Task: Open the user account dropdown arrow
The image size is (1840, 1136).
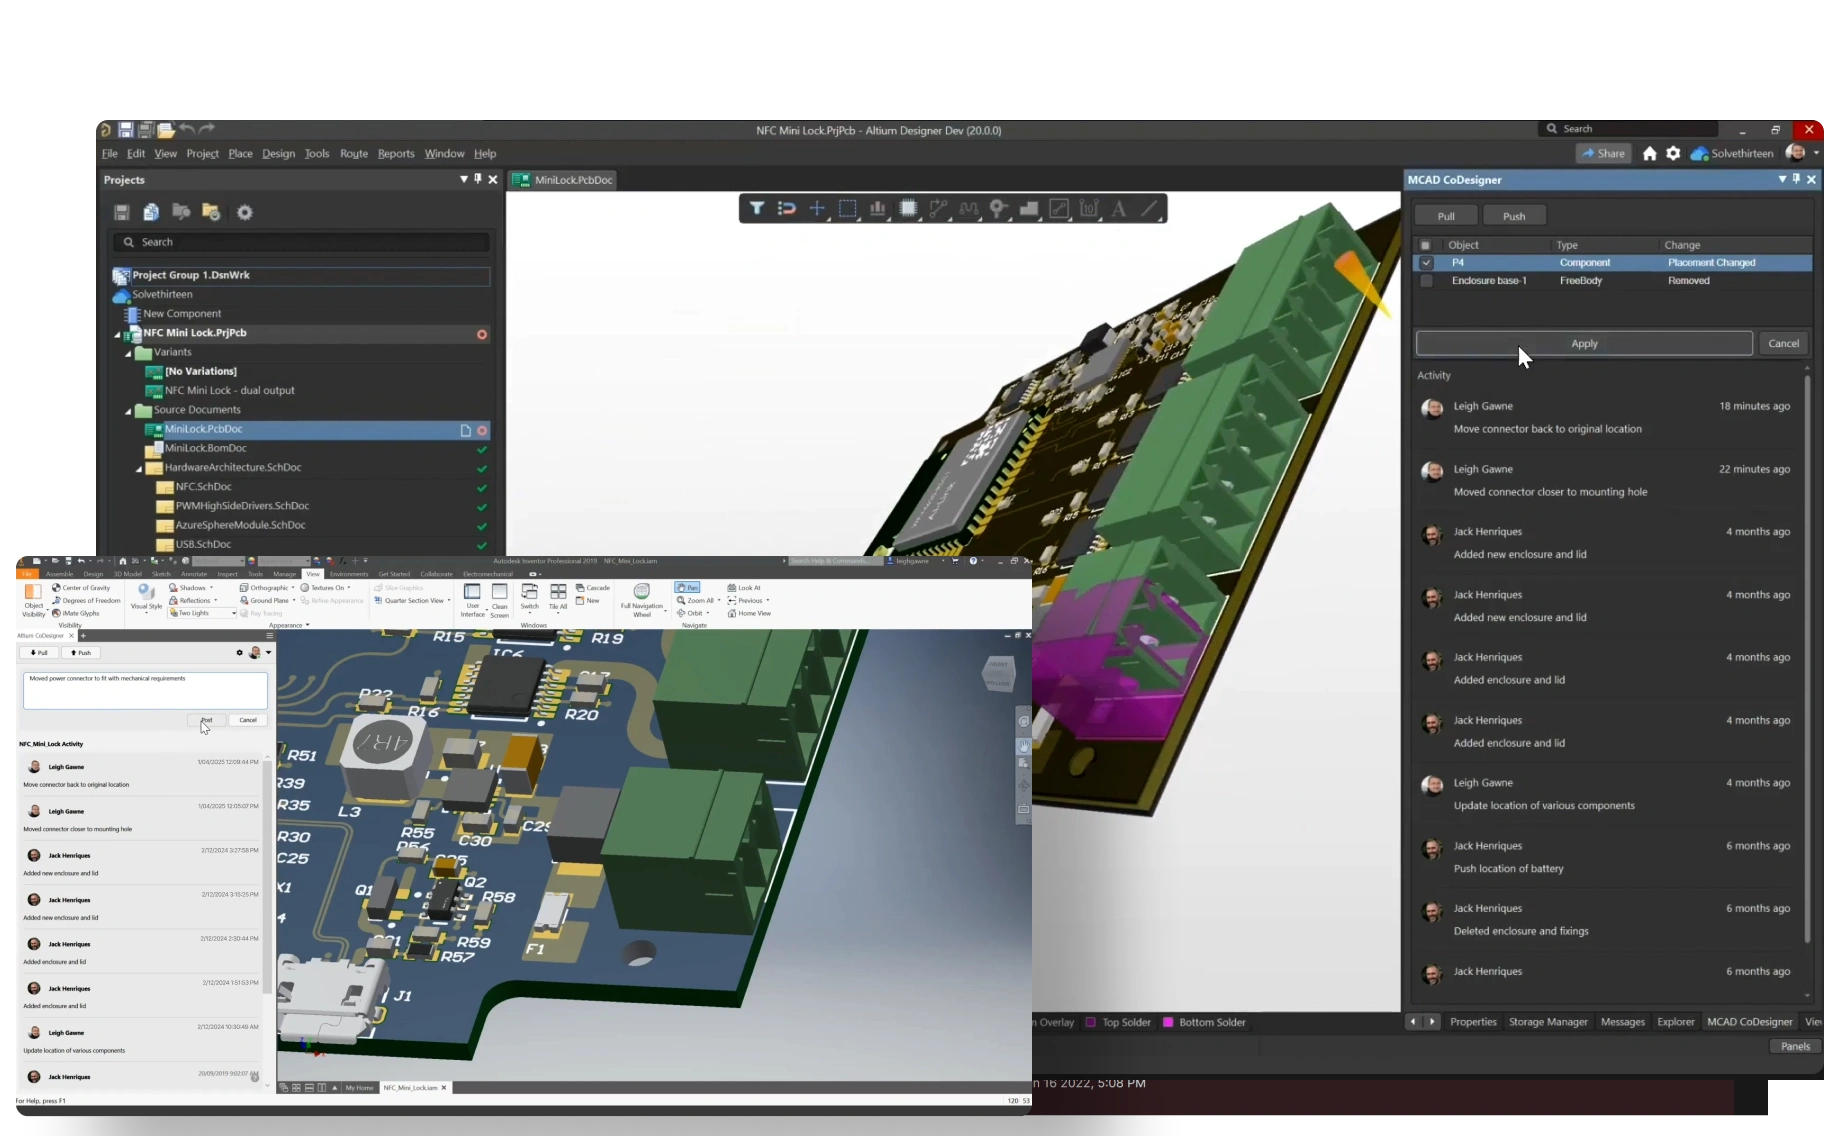Action: (1816, 153)
